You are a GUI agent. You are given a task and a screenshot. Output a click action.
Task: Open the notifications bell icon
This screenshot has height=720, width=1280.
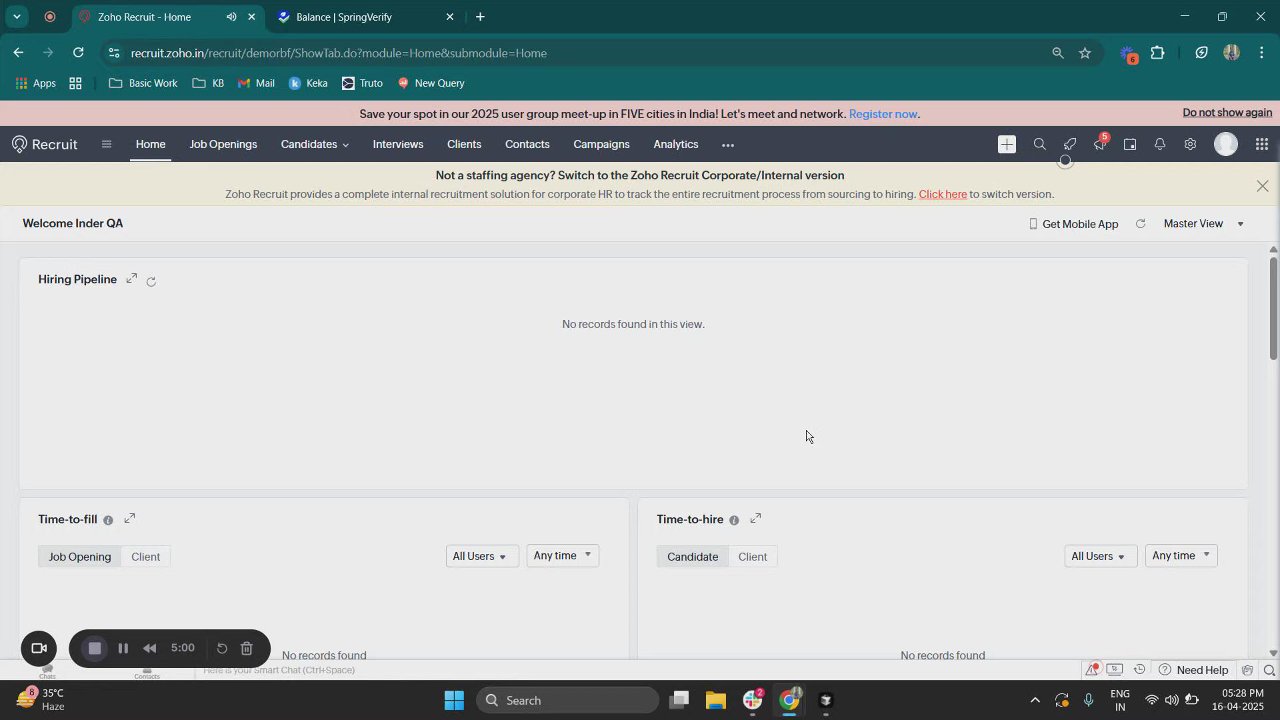[1160, 145]
